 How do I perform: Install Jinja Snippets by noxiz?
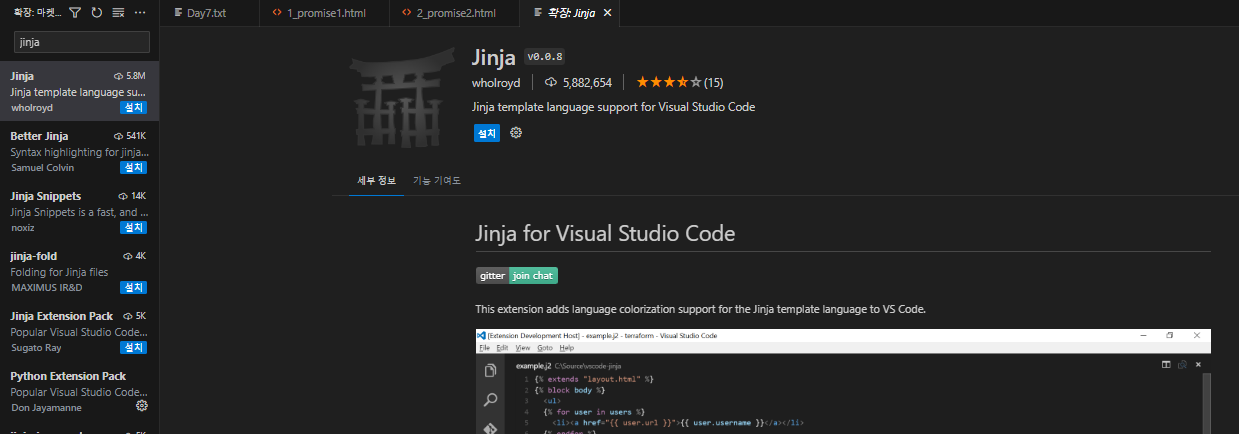point(134,227)
